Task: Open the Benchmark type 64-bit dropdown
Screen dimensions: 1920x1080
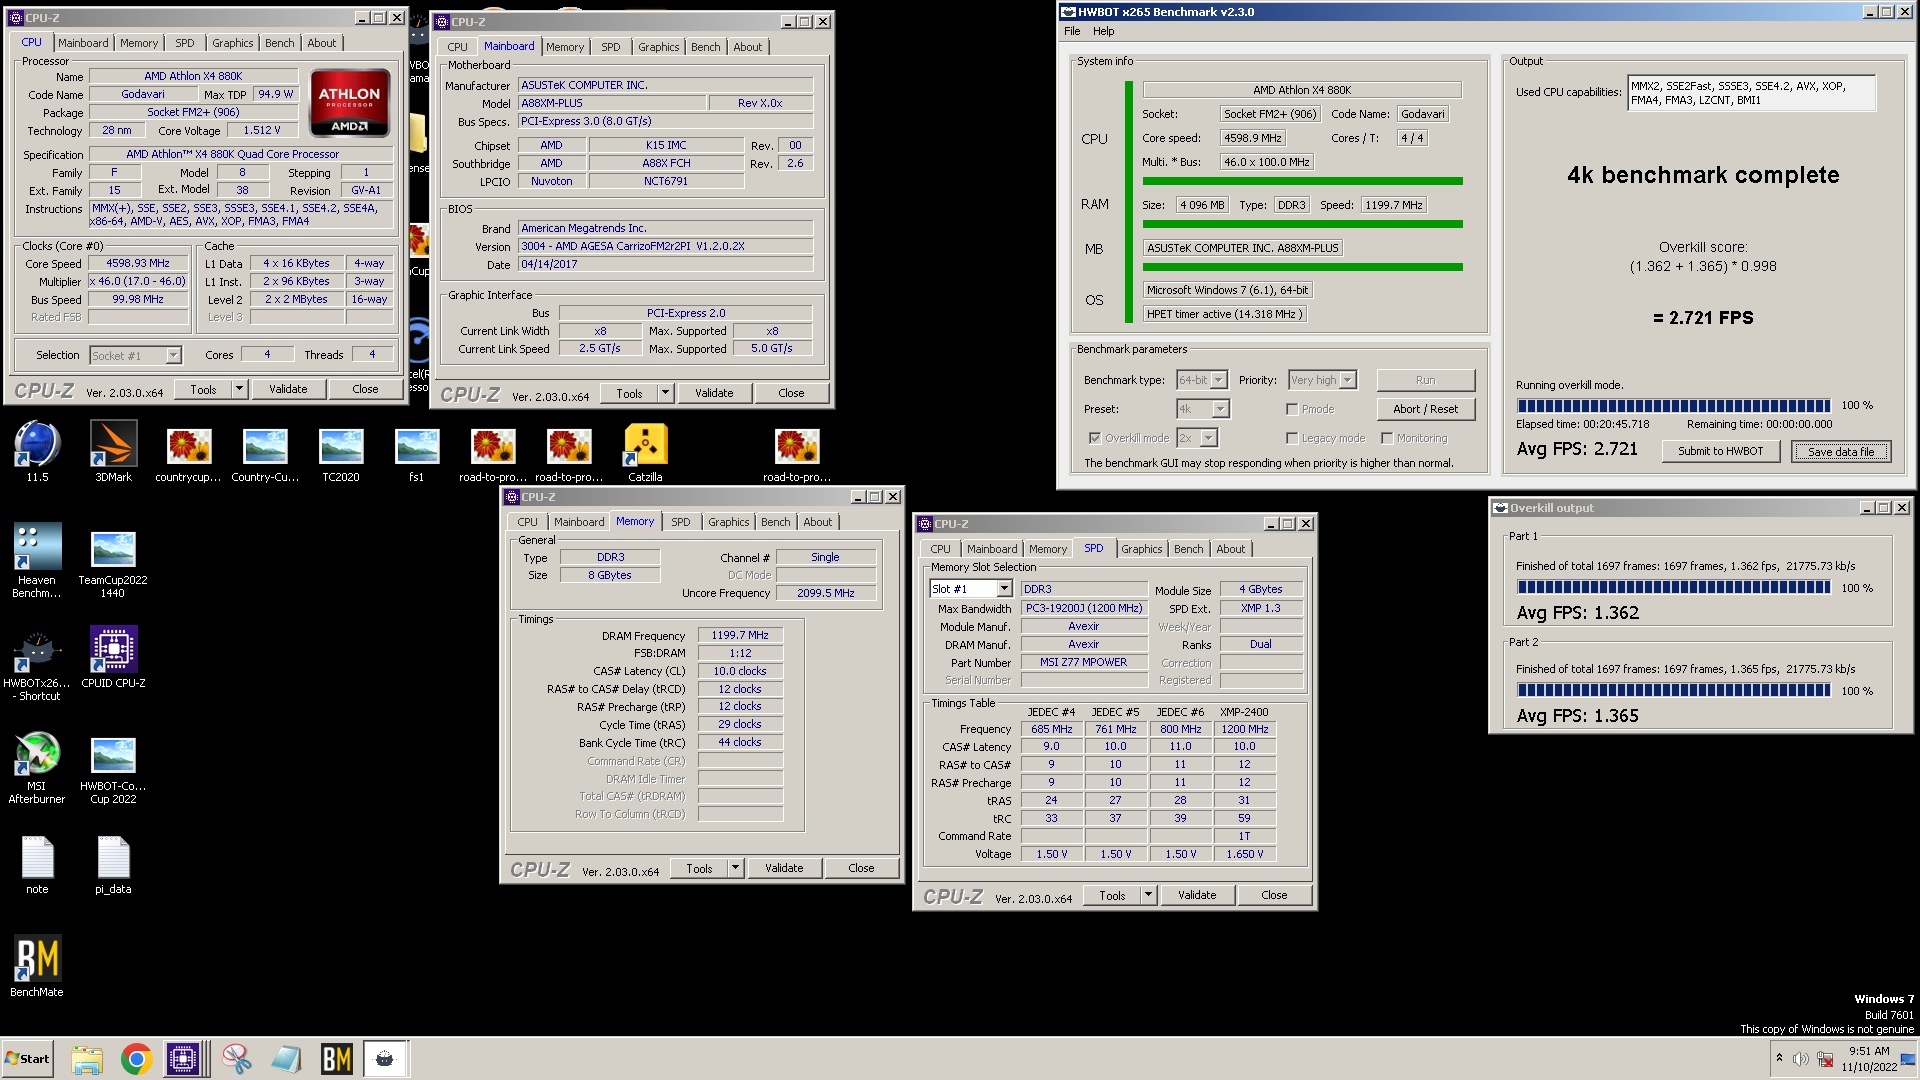Action: tap(1202, 380)
